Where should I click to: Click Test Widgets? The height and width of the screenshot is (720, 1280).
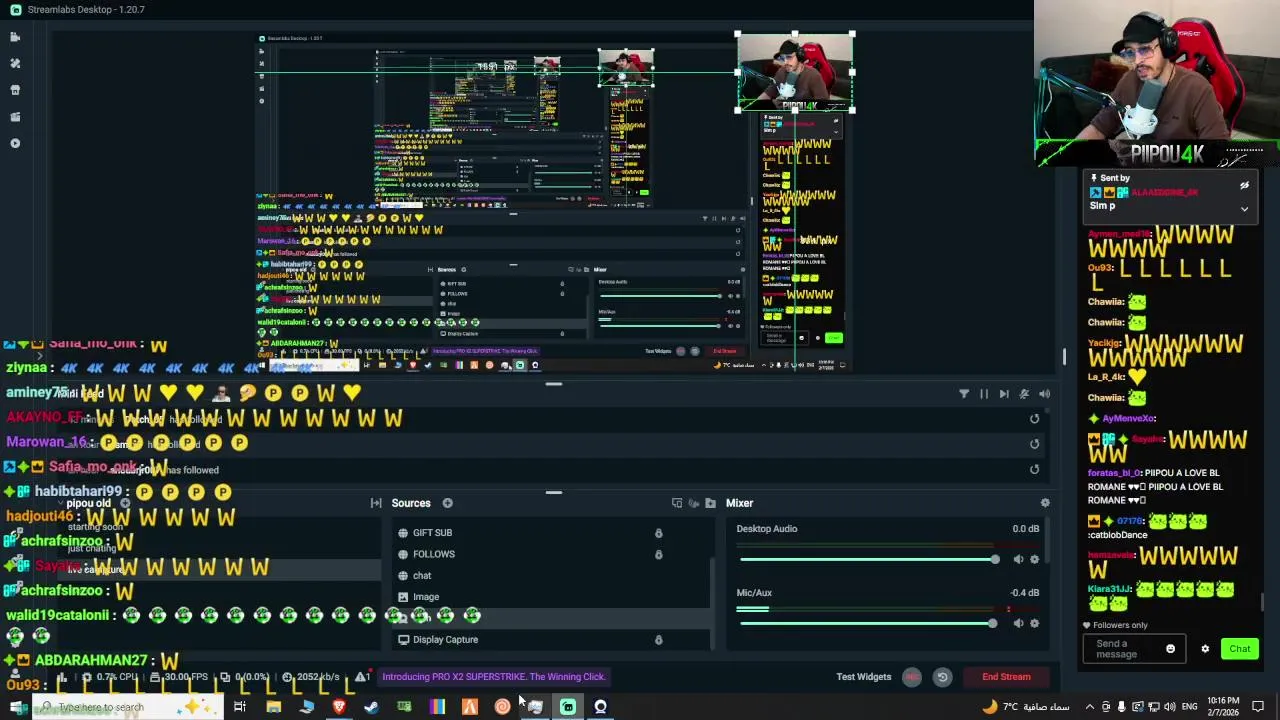(863, 677)
